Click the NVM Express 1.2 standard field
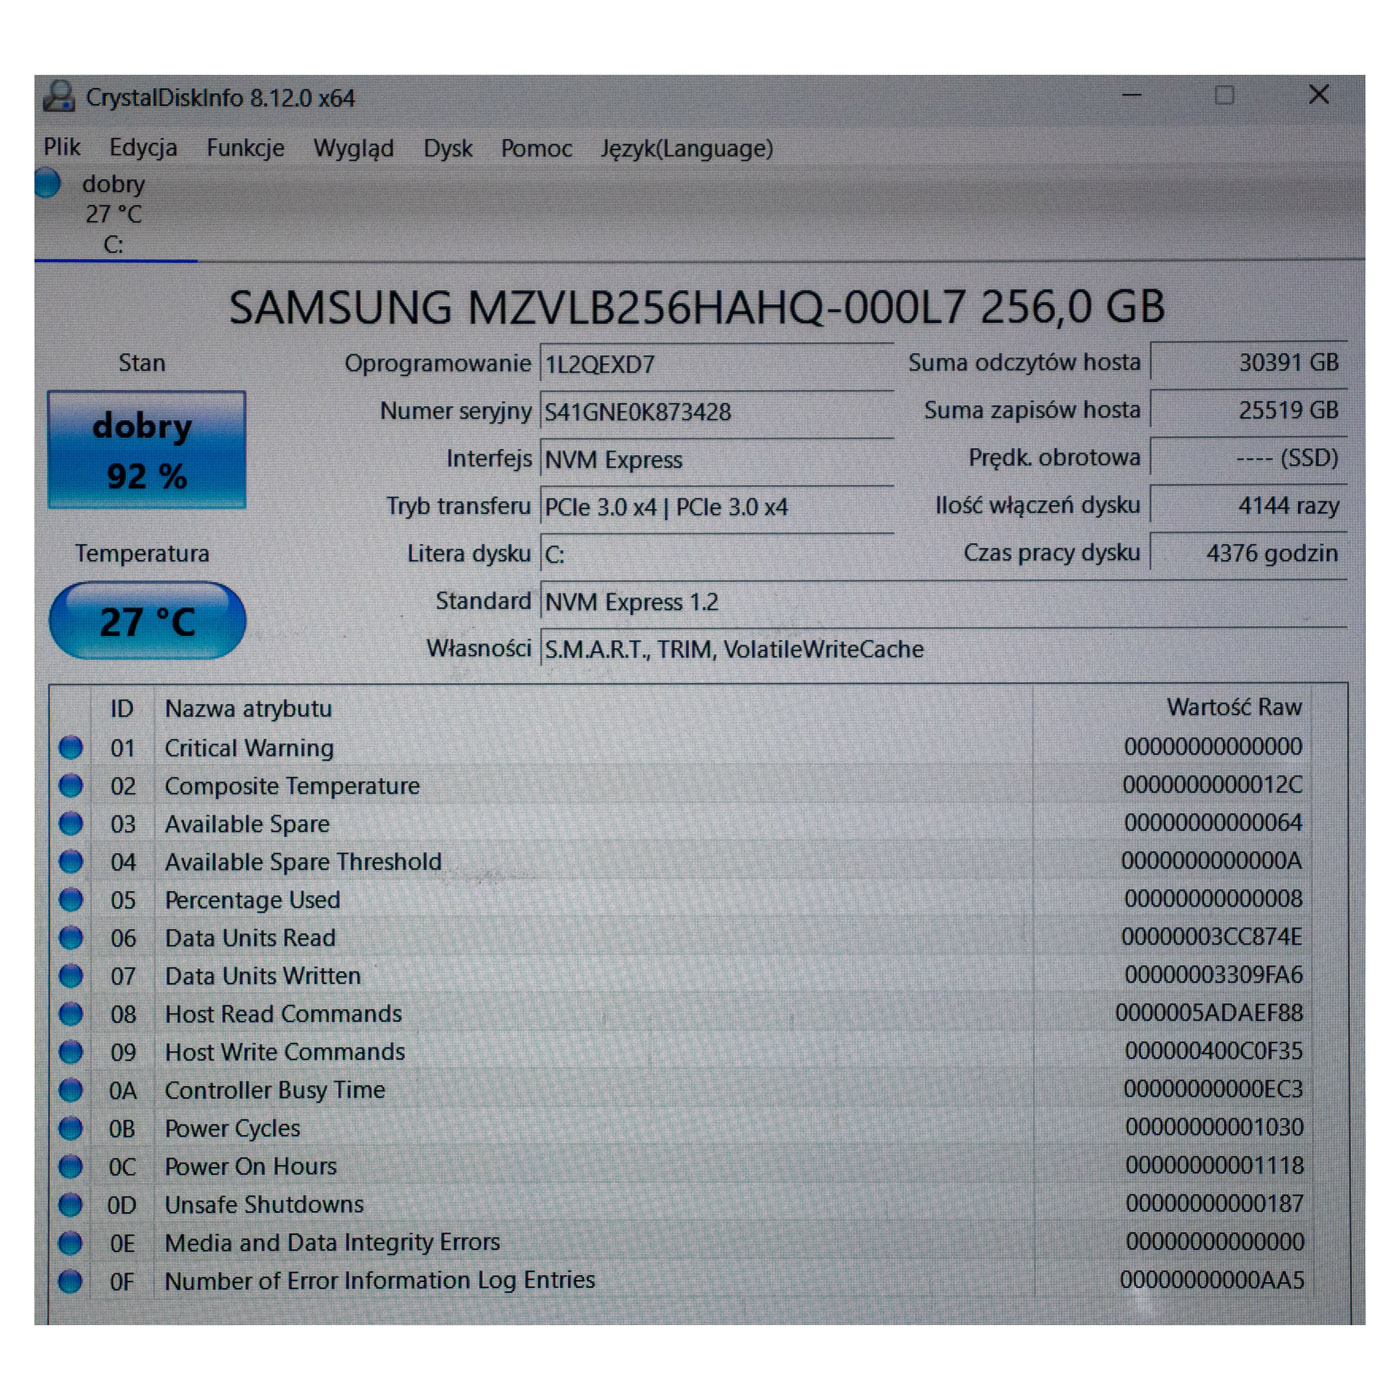The image size is (1400, 1400). coord(943,602)
